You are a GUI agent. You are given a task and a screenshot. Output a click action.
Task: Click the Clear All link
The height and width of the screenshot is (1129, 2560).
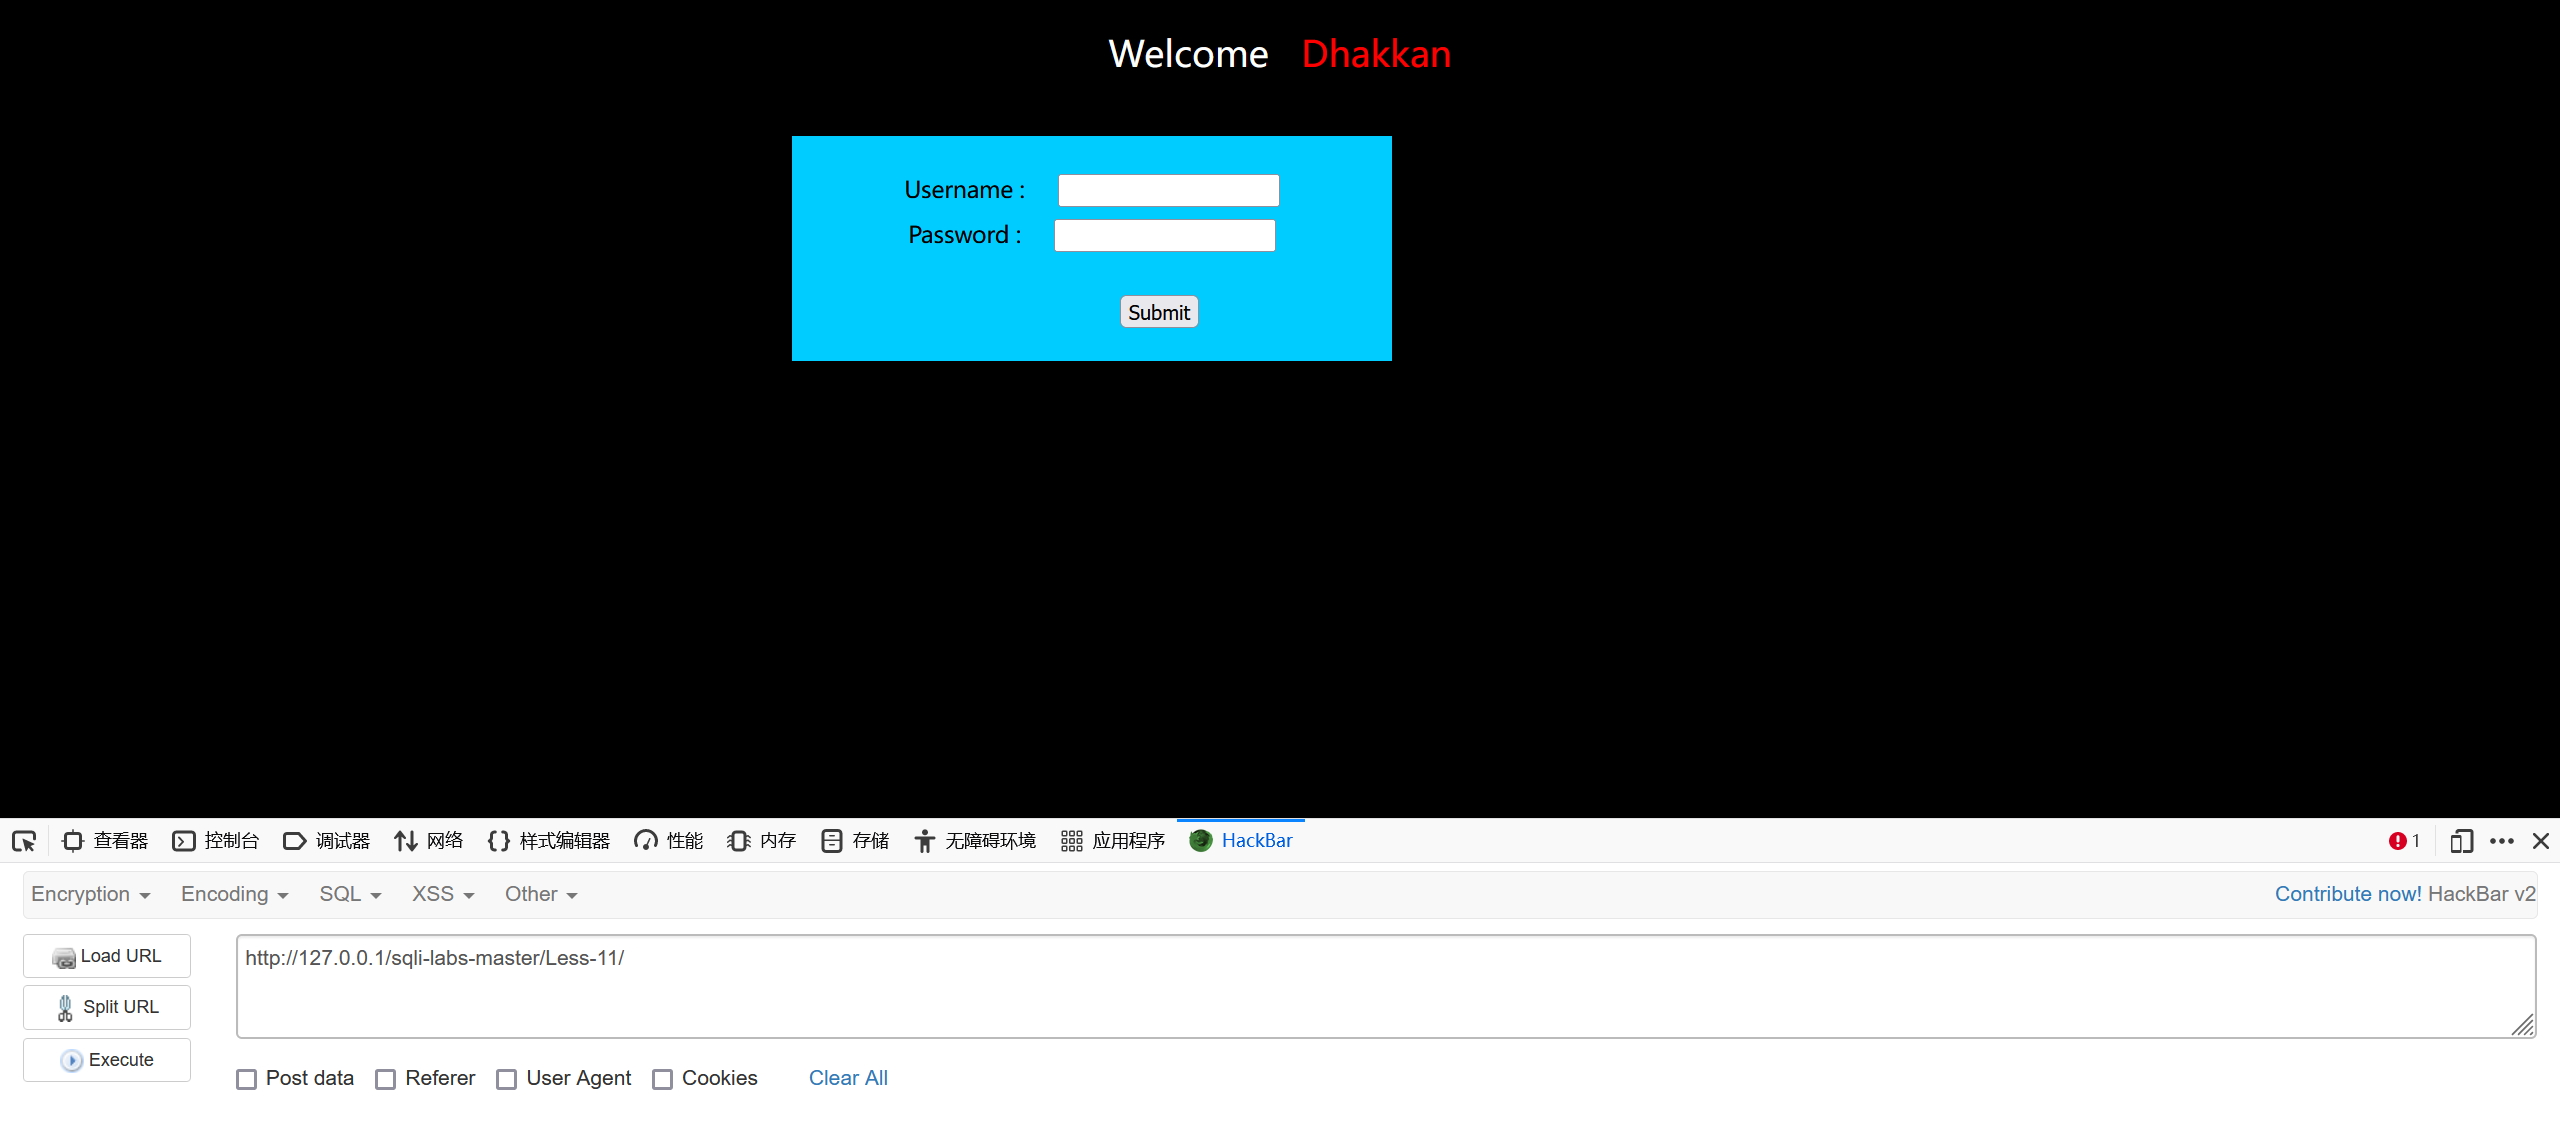848,1078
